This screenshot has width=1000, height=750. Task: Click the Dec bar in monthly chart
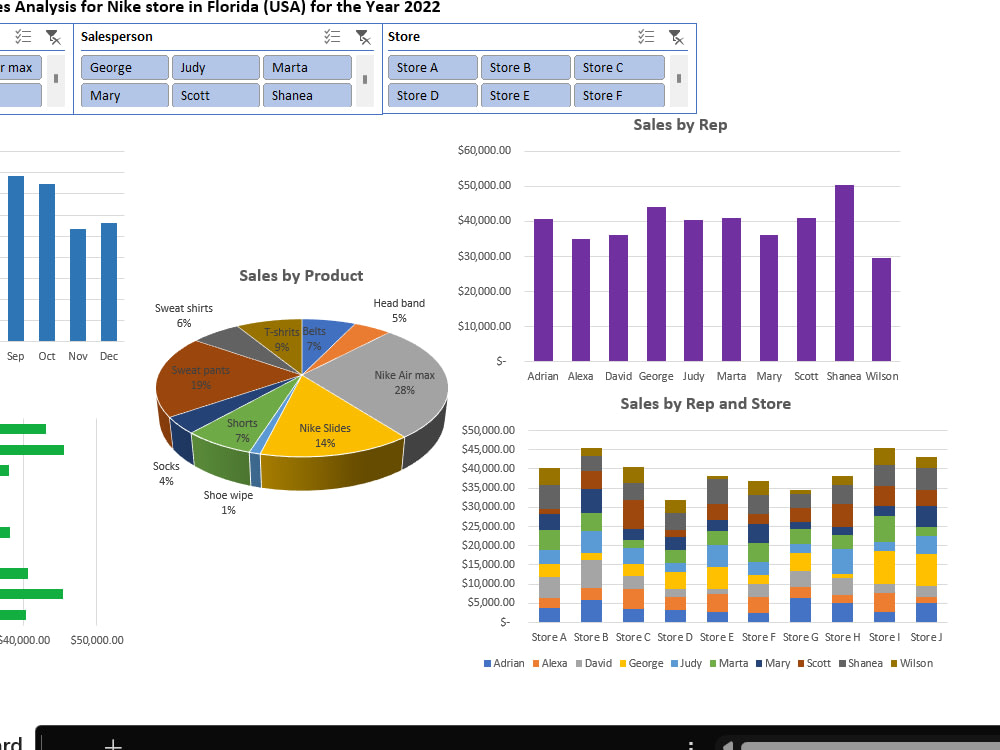pos(109,282)
